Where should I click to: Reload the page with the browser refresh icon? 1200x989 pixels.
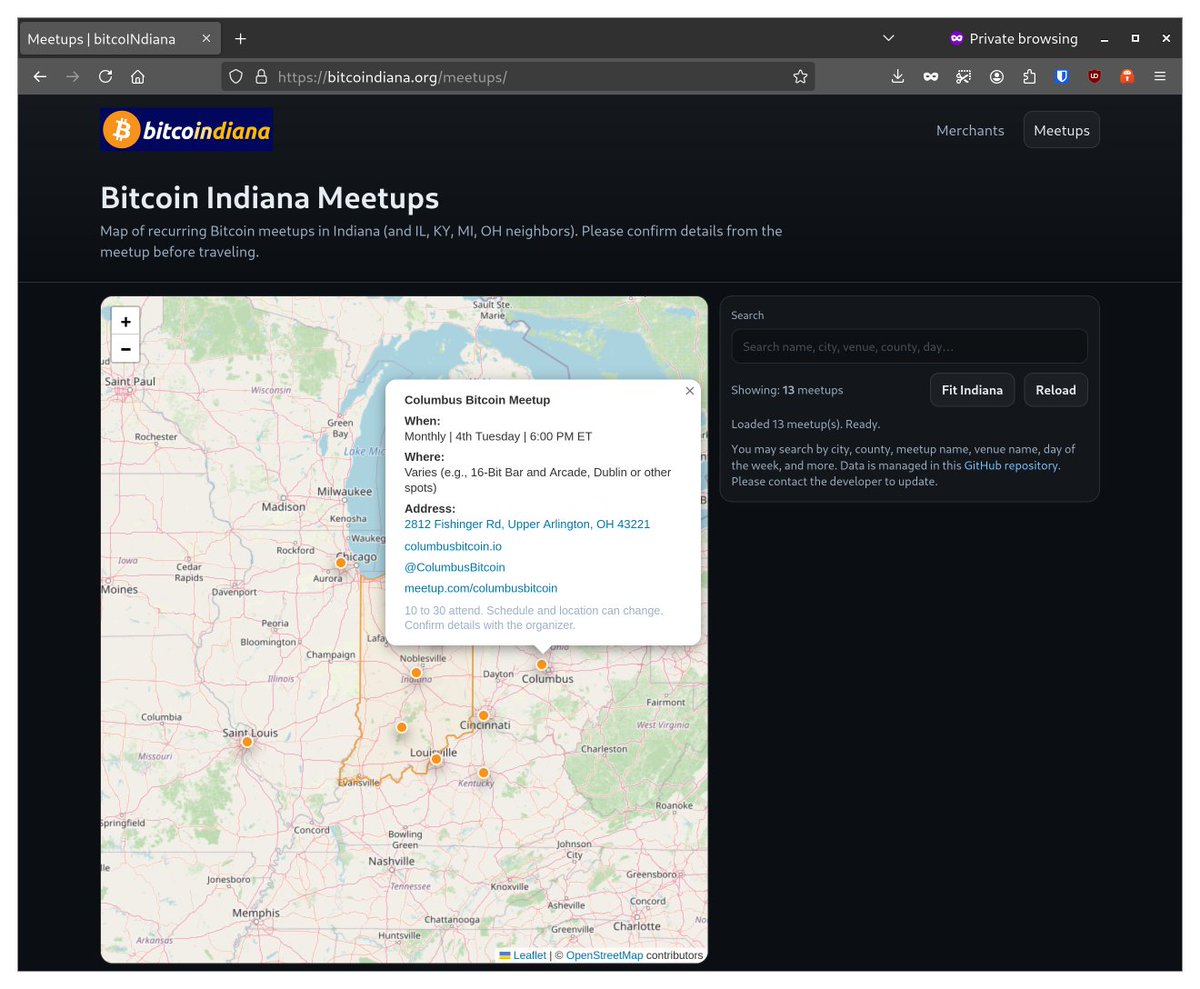[x=105, y=76]
